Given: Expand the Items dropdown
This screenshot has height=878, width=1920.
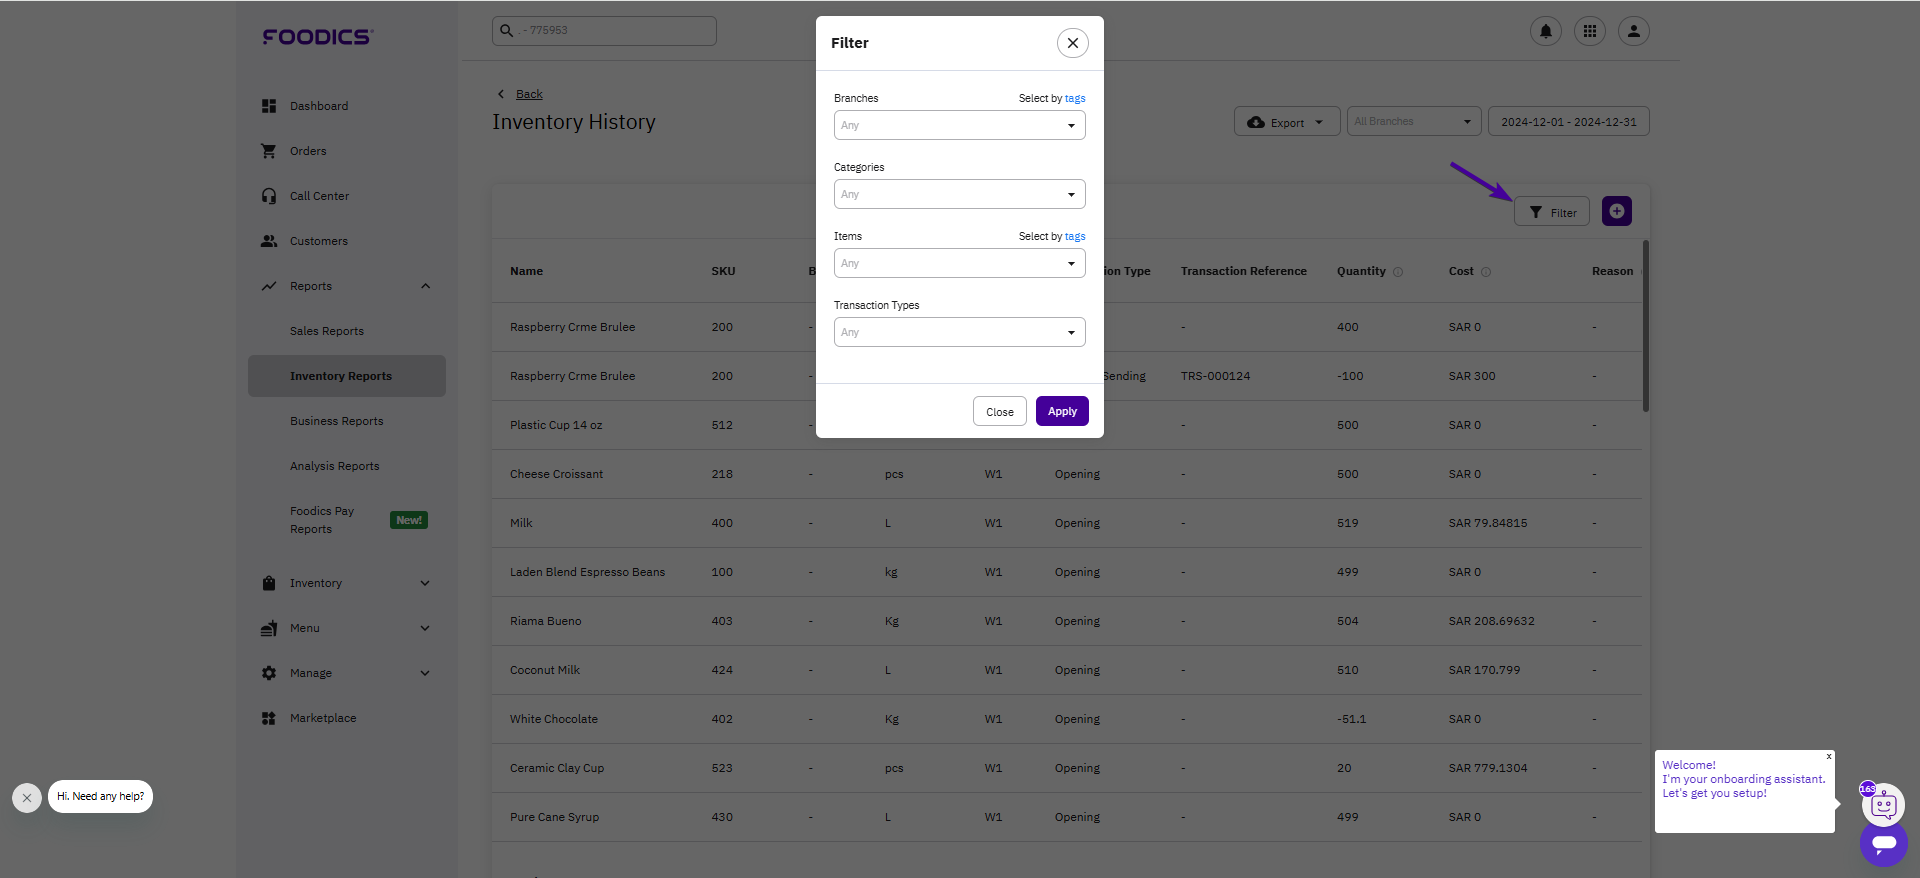Looking at the screenshot, I should click(x=959, y=263).
